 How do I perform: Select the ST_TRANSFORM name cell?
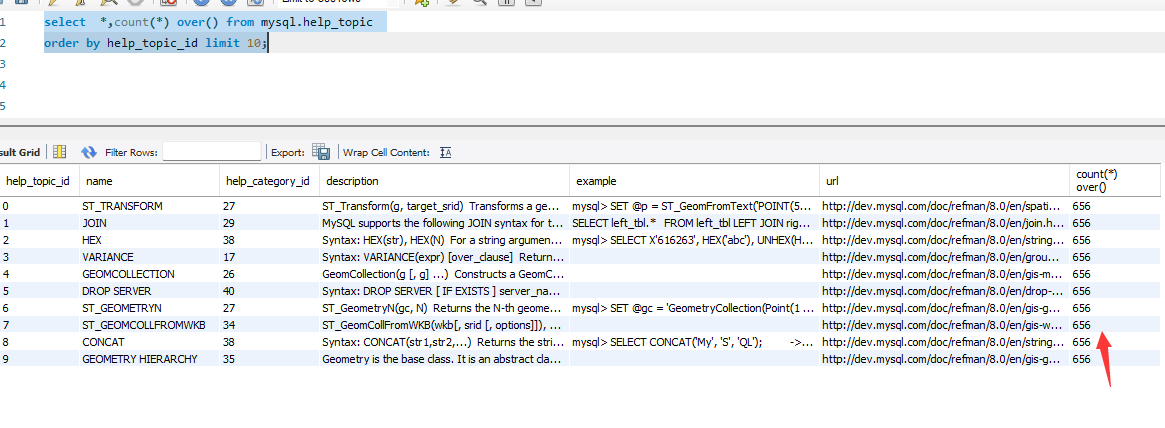149,206
